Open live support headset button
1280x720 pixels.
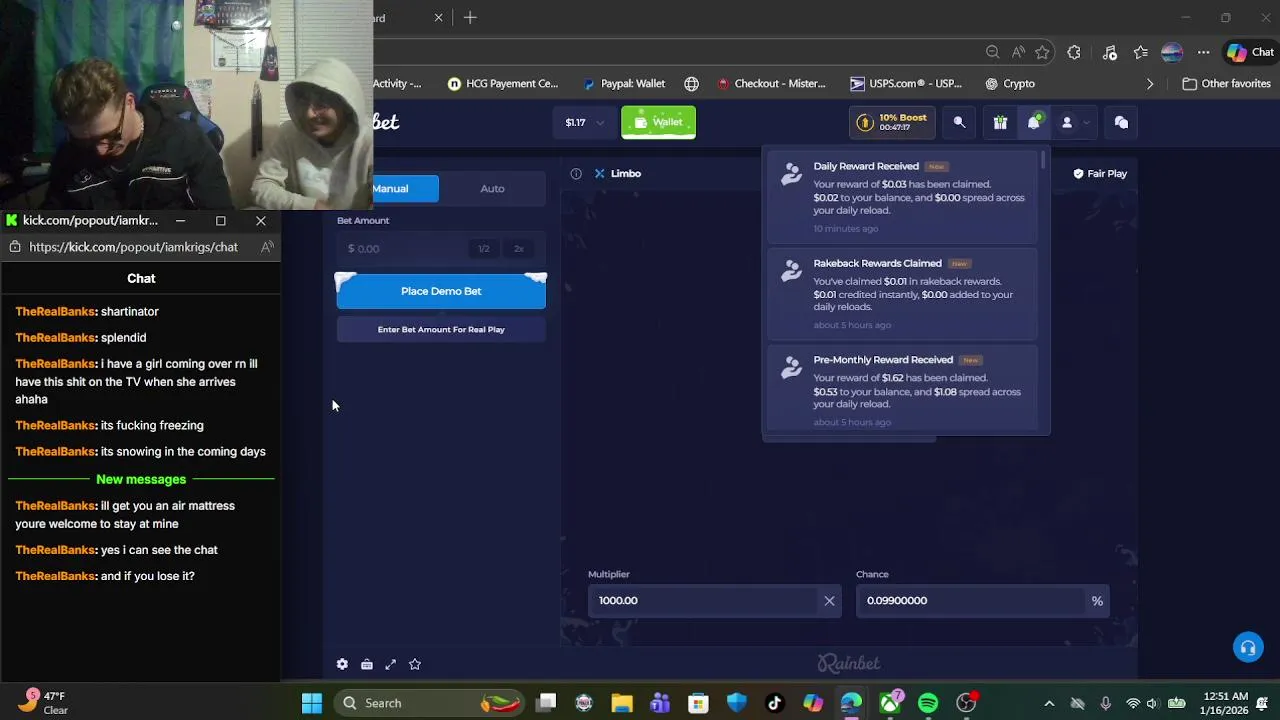(1248, 647)
